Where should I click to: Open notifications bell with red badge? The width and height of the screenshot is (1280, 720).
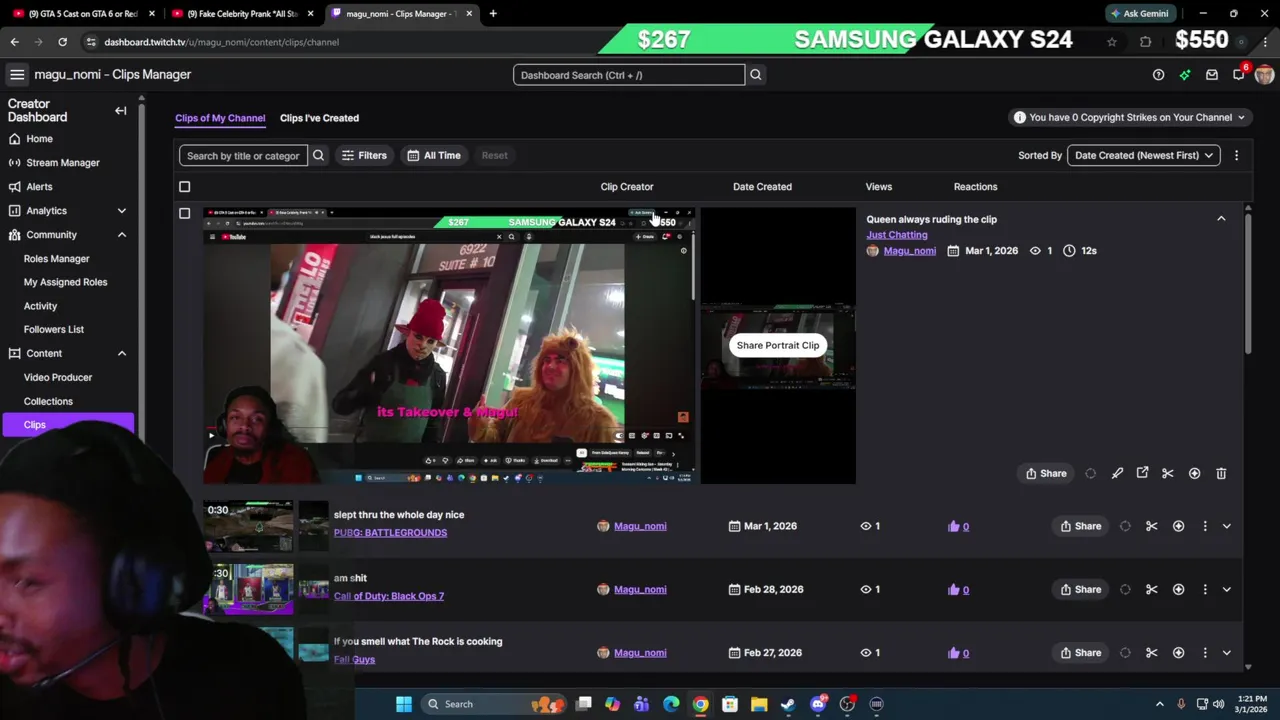[x=1239, y=74]
